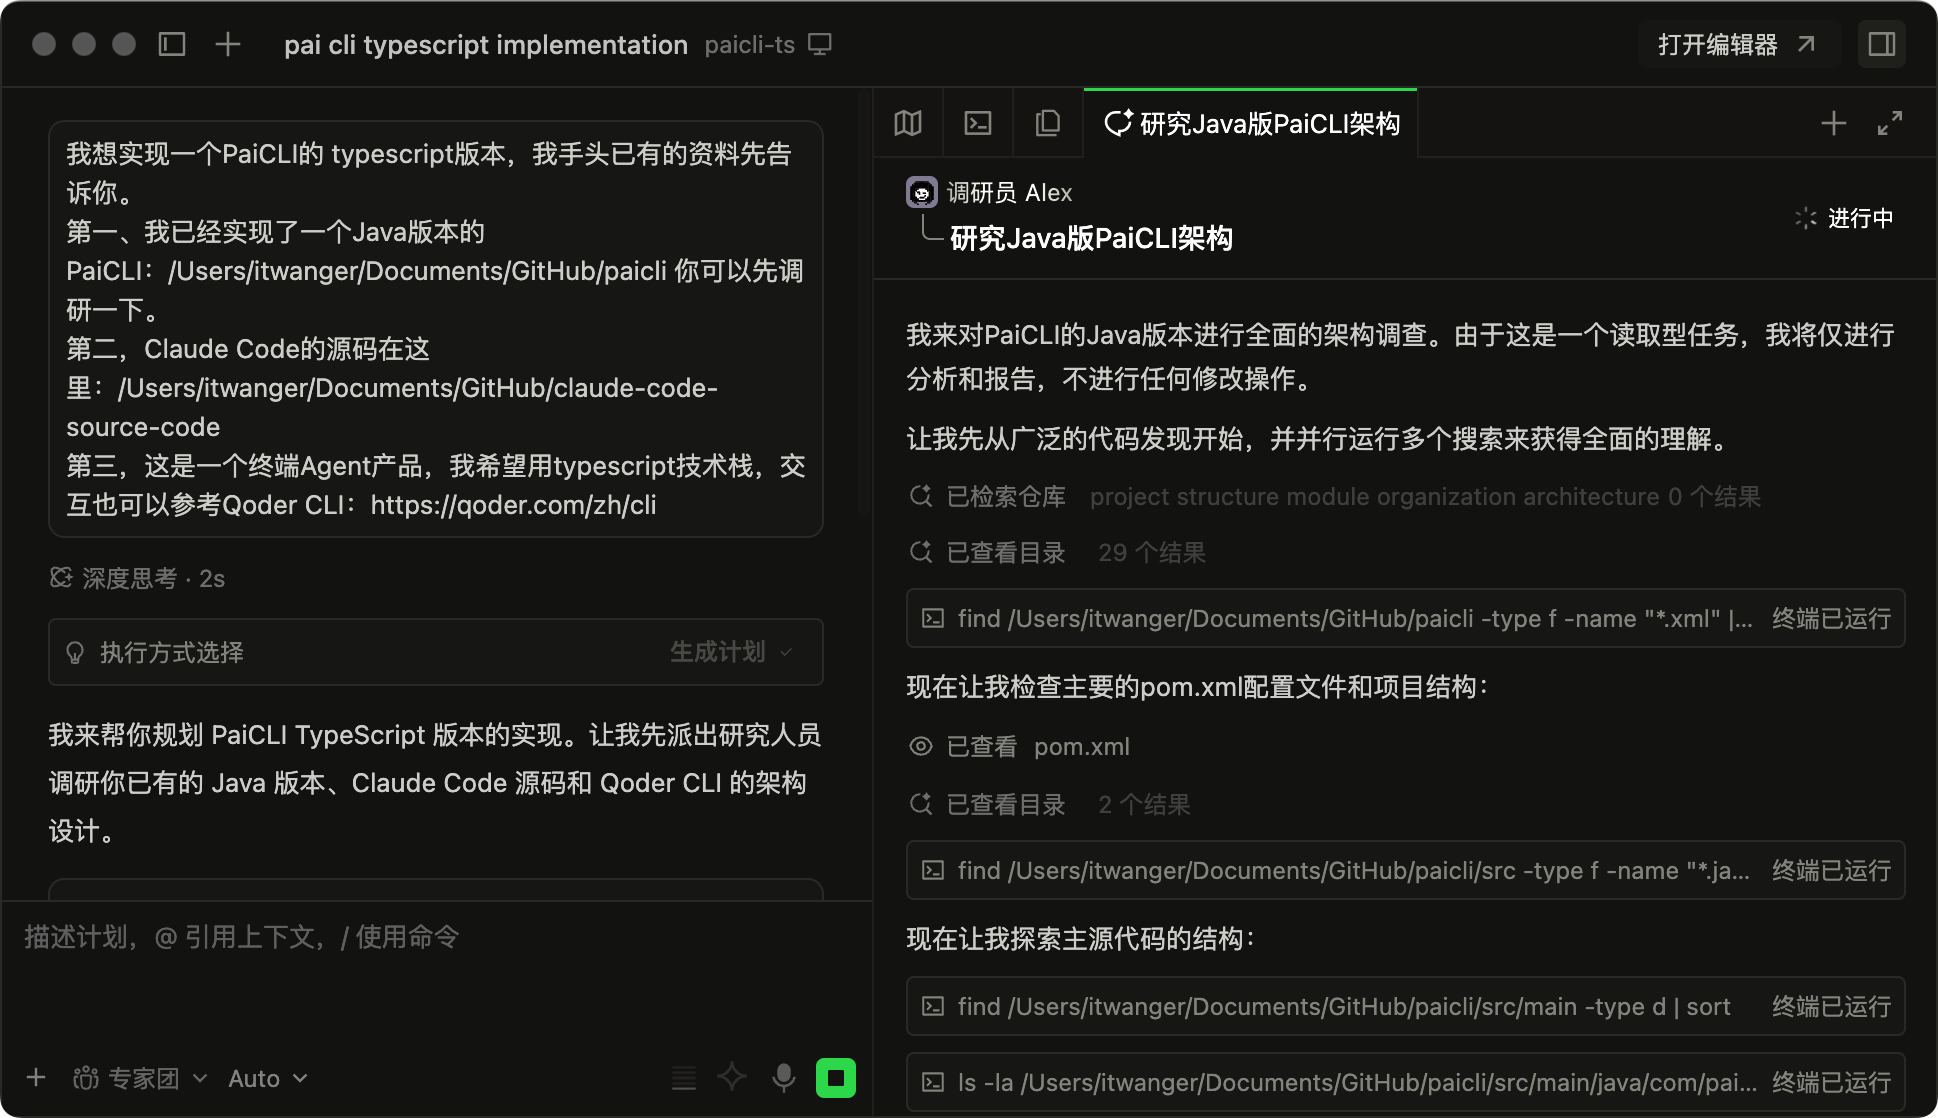Expand the 深度思考 · 2s thinking section
1938x1118 pixels.
[138, 578]
